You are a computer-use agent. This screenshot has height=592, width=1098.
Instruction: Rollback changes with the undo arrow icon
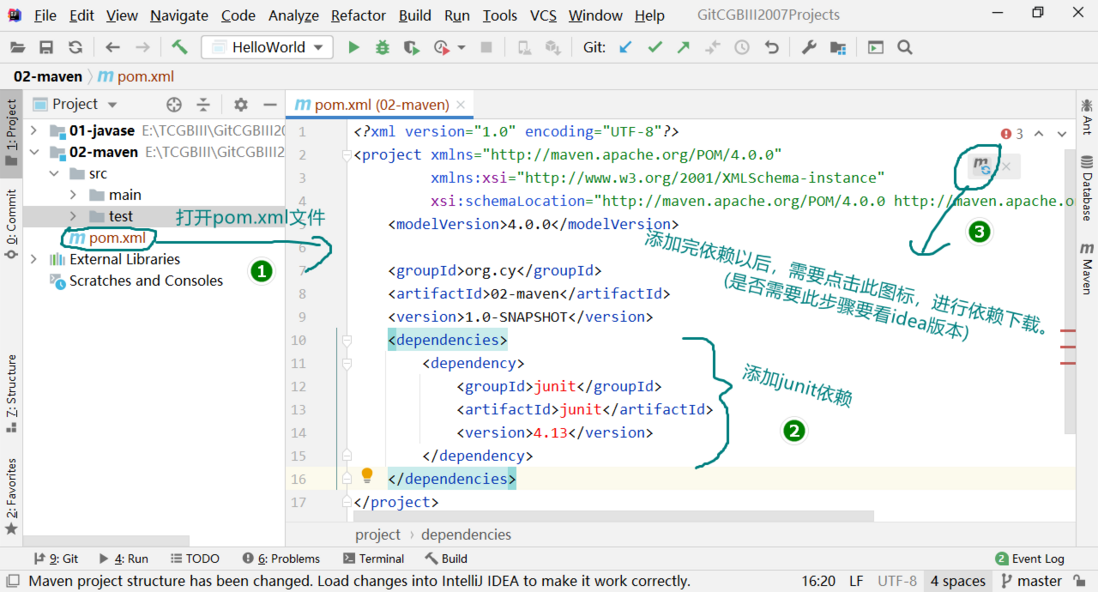click(772, 47)
